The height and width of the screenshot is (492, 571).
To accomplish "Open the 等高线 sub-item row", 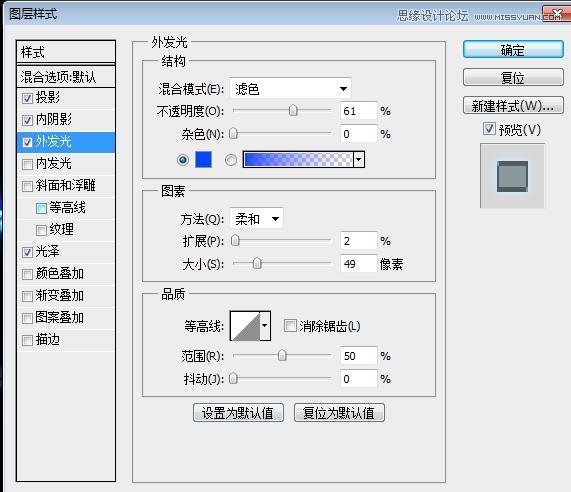I will pyautogui.click(x=66, y=208).
